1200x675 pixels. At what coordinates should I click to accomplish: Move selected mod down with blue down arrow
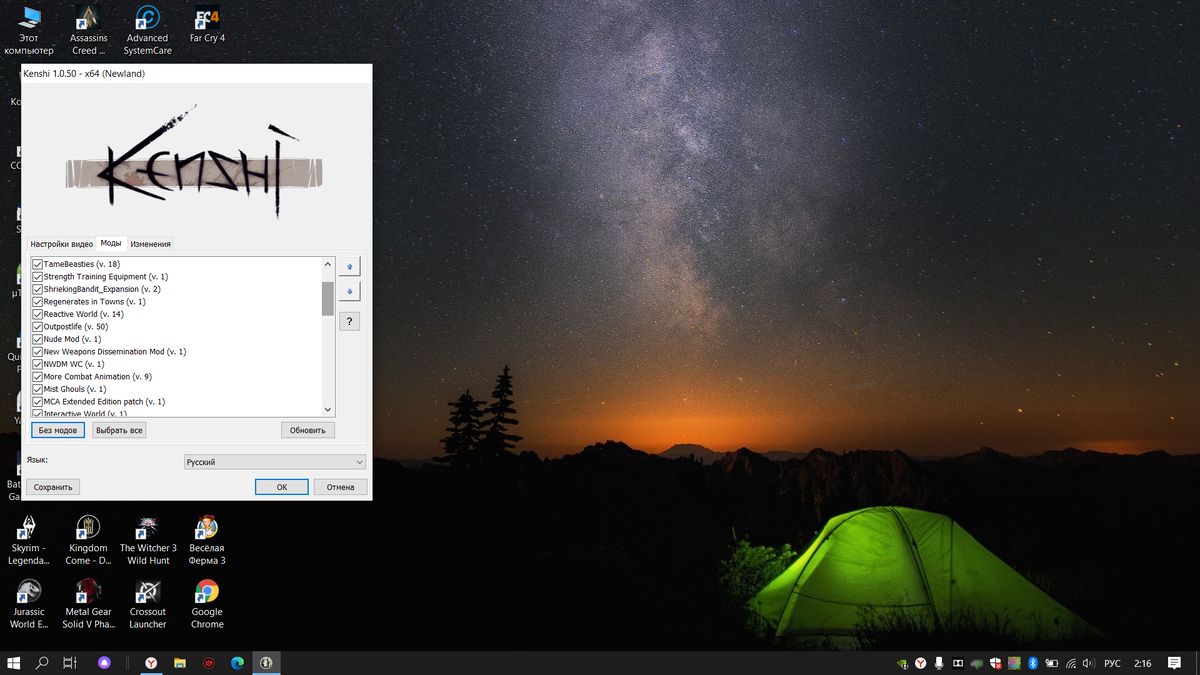point(349,292)
